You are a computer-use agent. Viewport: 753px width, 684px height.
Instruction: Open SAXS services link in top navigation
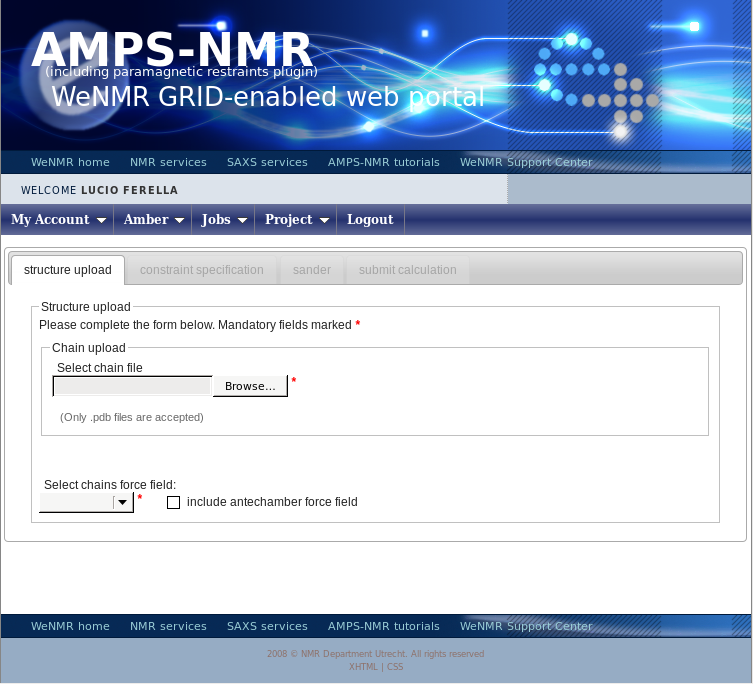point(267,162)
